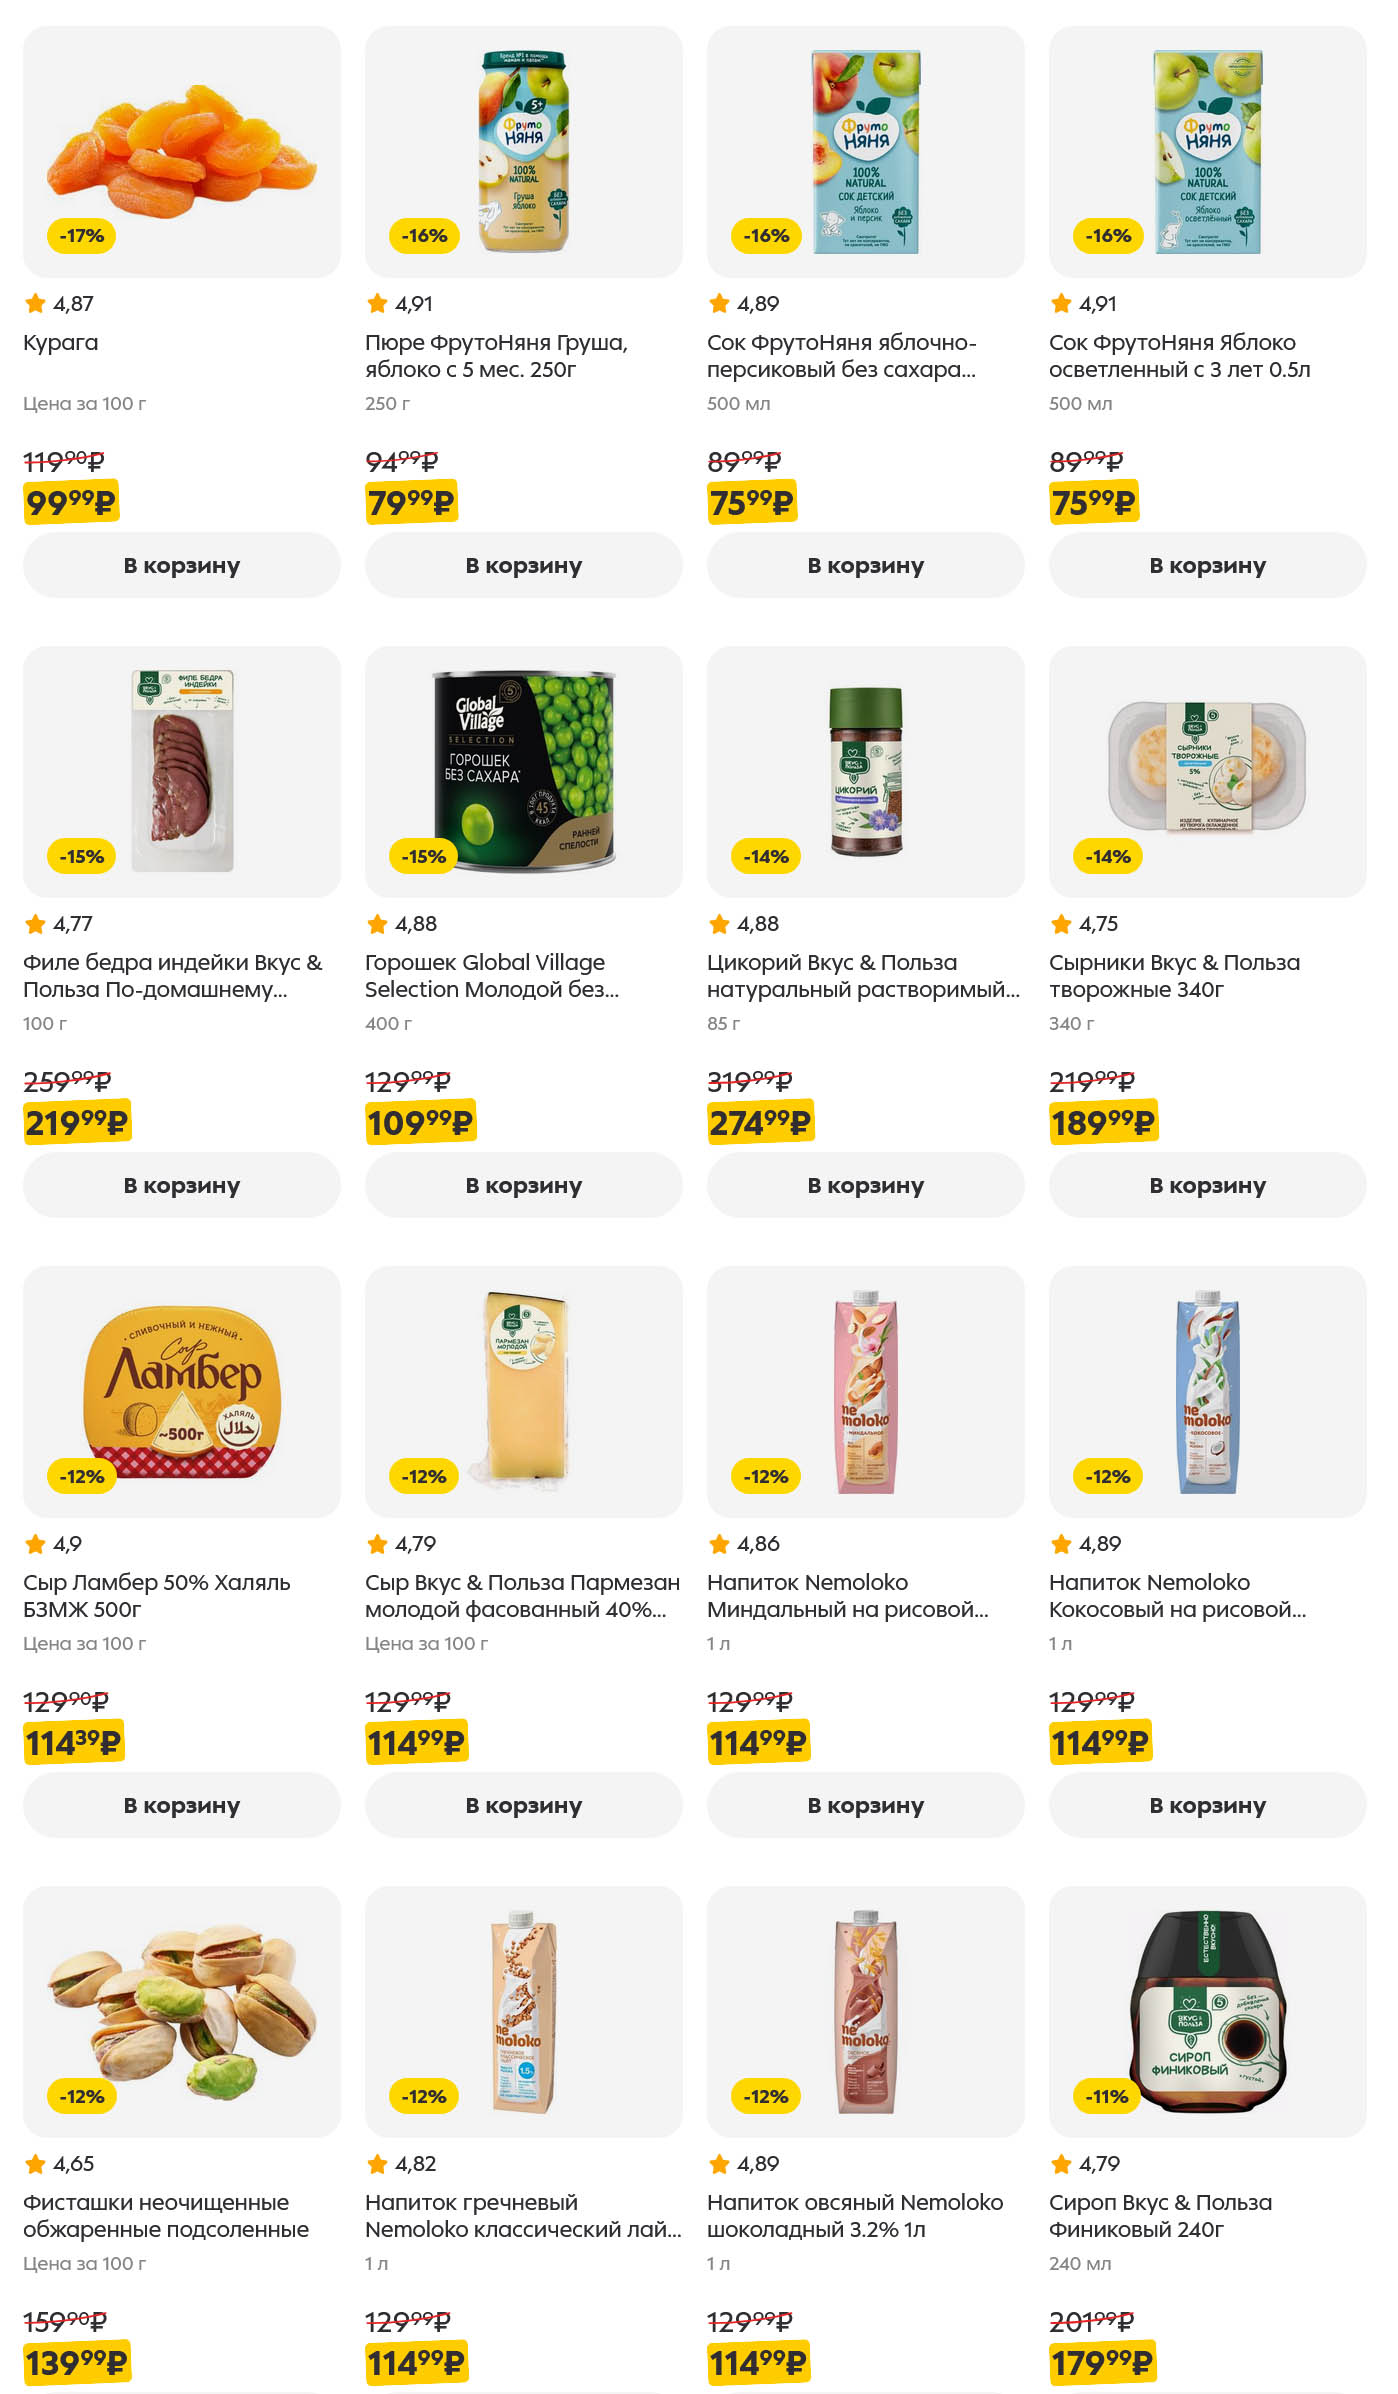Add Курага to the cart
The width and height of the screenshot is (1398, 2394).
182,565
